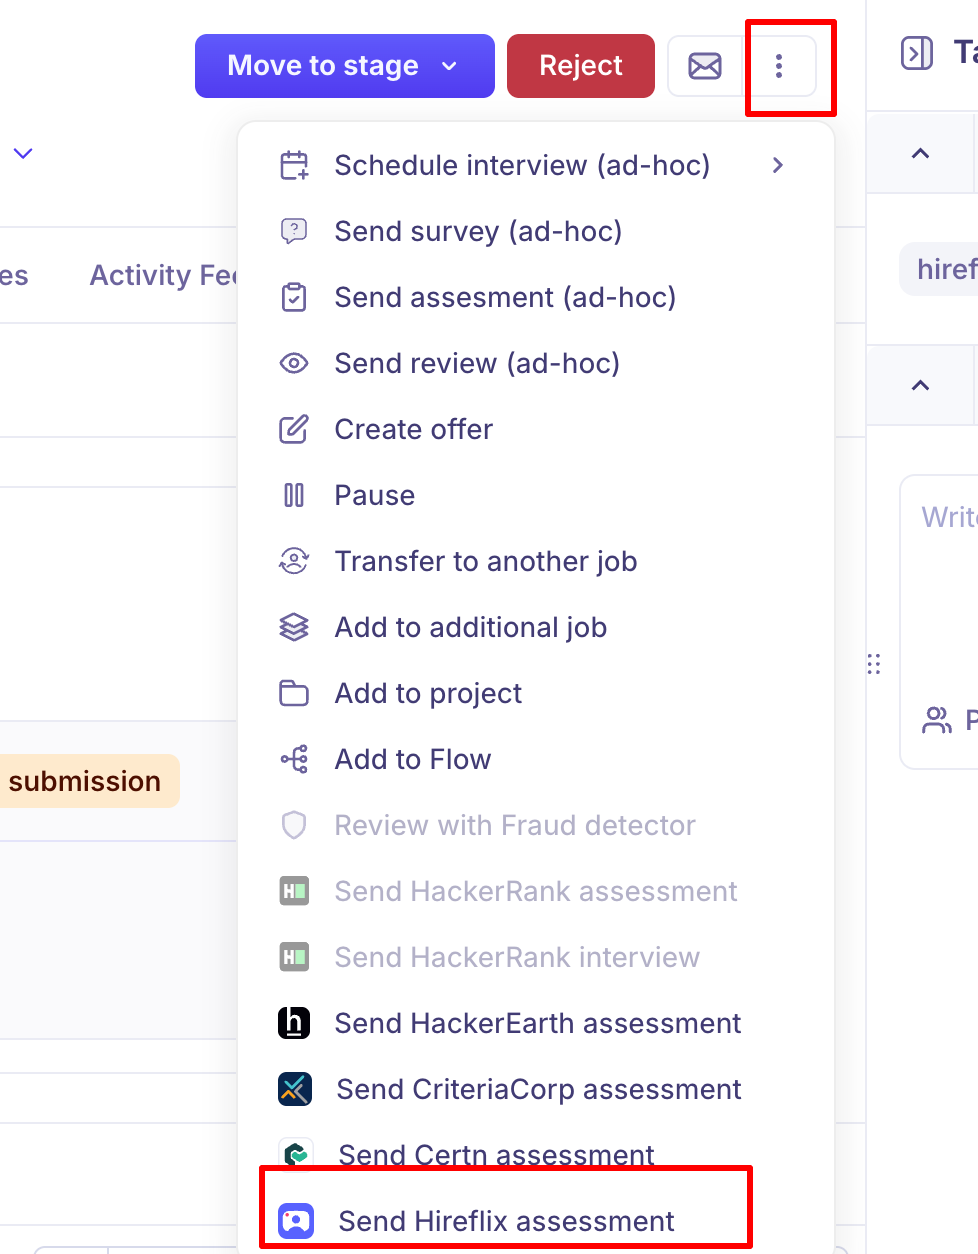The height and width of the screenshot is (1254, 978).
Task: Collapse the second right panel section chevron
Action: click(921, 385)
